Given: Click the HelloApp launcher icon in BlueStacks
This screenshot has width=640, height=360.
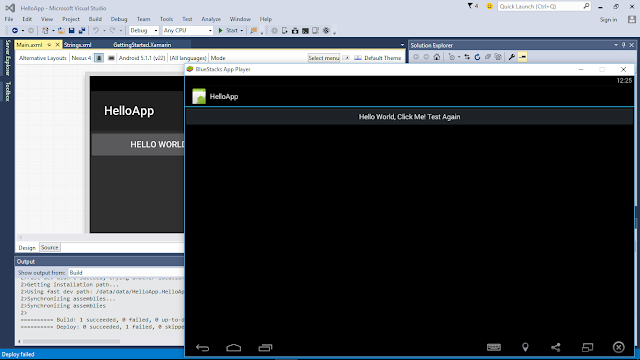Looking at the screenshot, I should coord(199,96).
